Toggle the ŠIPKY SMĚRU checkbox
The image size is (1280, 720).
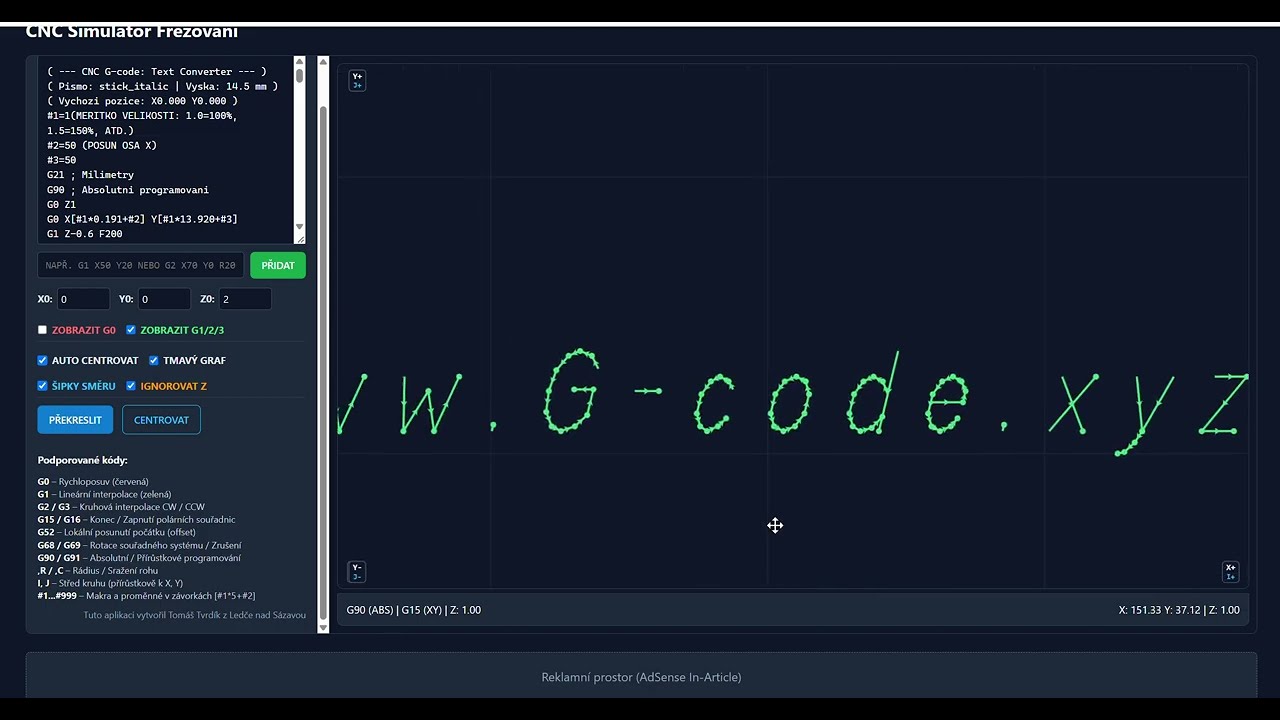click(x=43, y=386)
